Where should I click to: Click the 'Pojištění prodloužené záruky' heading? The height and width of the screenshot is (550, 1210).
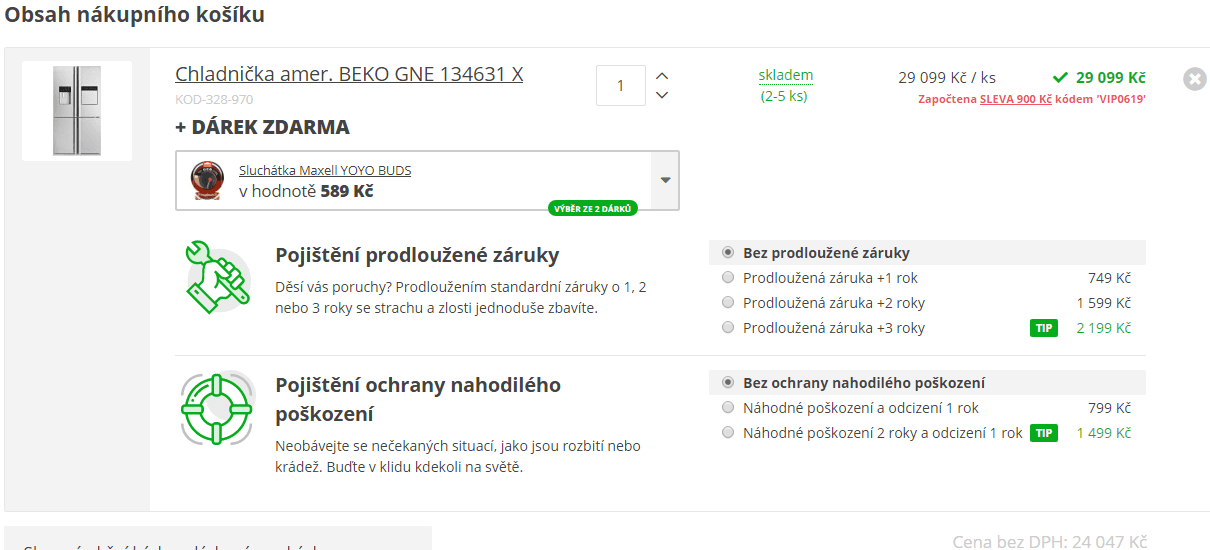pos(417,254)
